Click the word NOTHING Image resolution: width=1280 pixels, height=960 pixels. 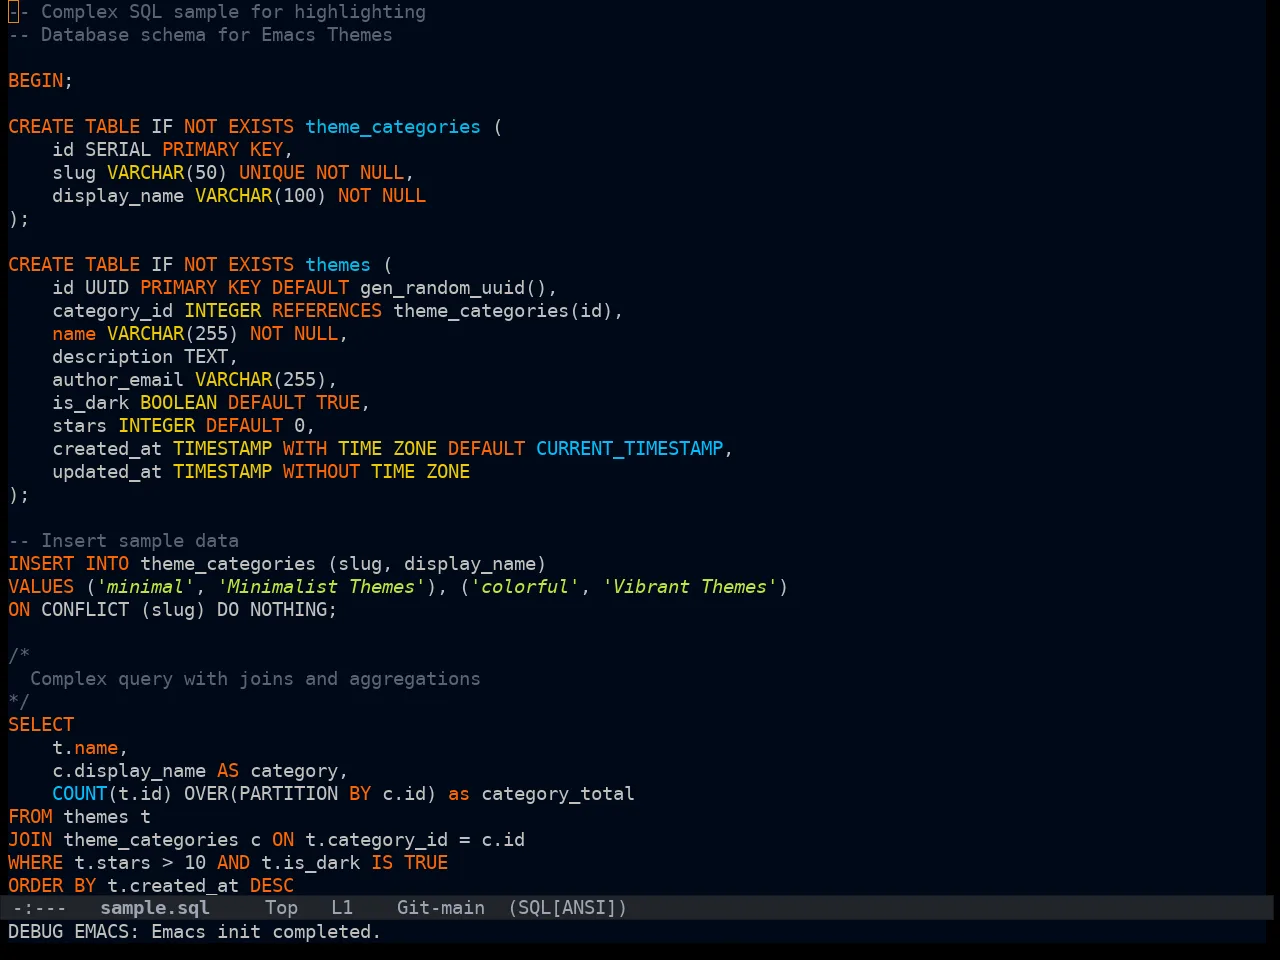pyautogui.click(x=288, y=610)
